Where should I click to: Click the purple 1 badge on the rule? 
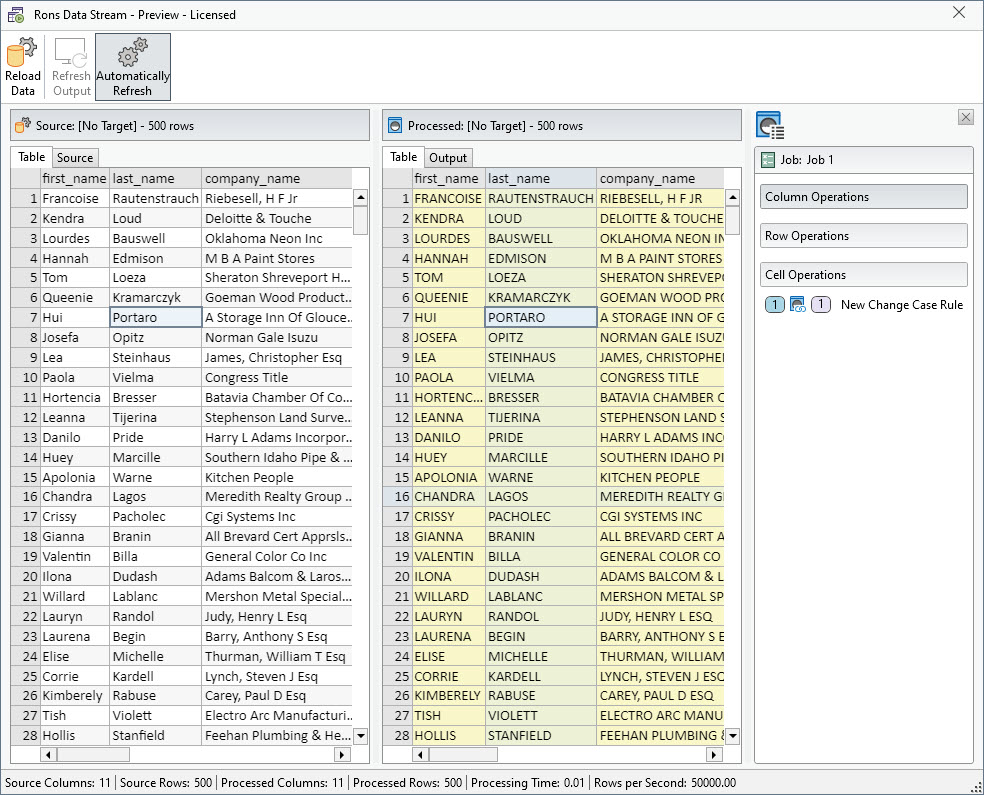pyautogui.click(x=820, y=305)
